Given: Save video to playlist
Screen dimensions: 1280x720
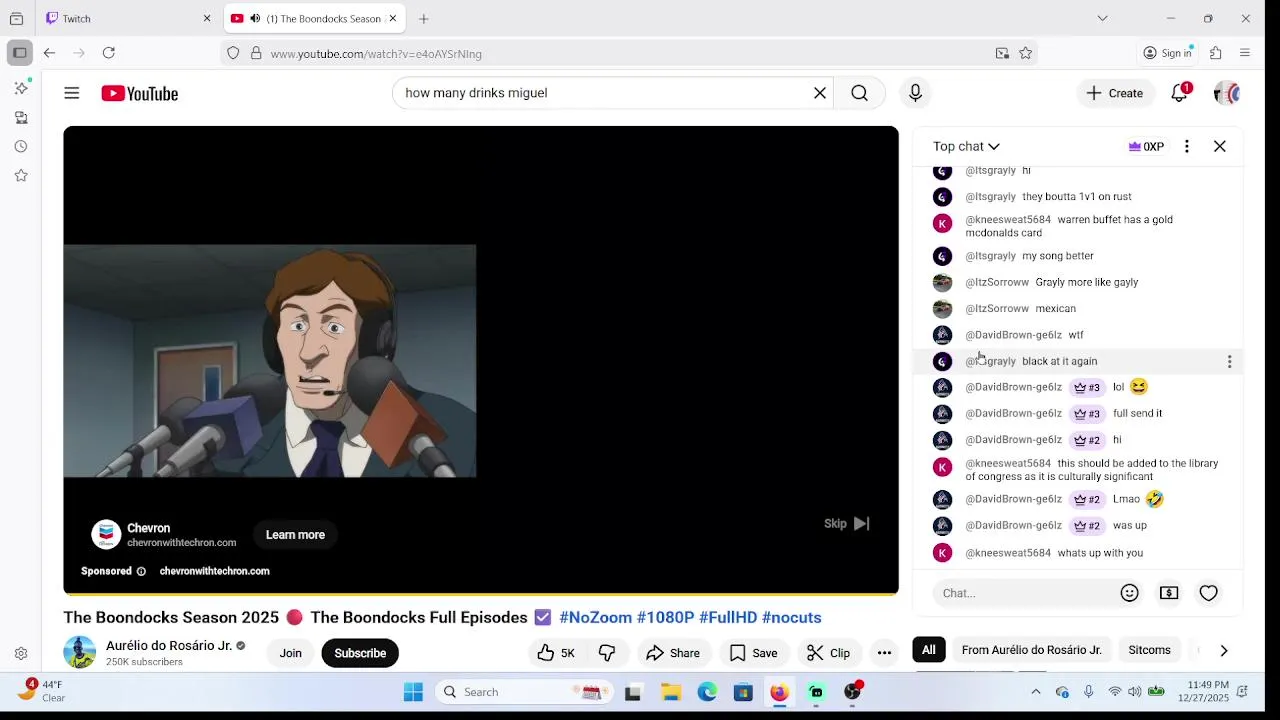Looking at the screenshot, I should tap(754, 653).
